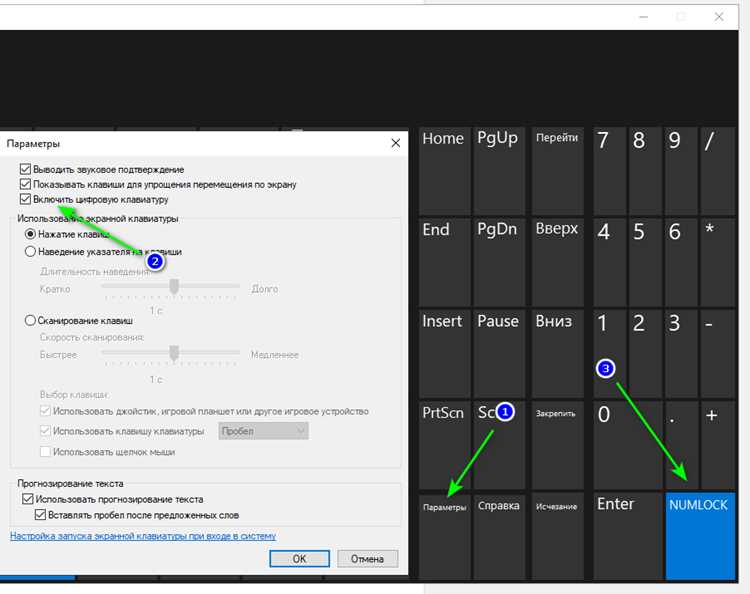Screen dimensions: 750x594
Task: Click the Вниз key
Action: pos(557,353)
